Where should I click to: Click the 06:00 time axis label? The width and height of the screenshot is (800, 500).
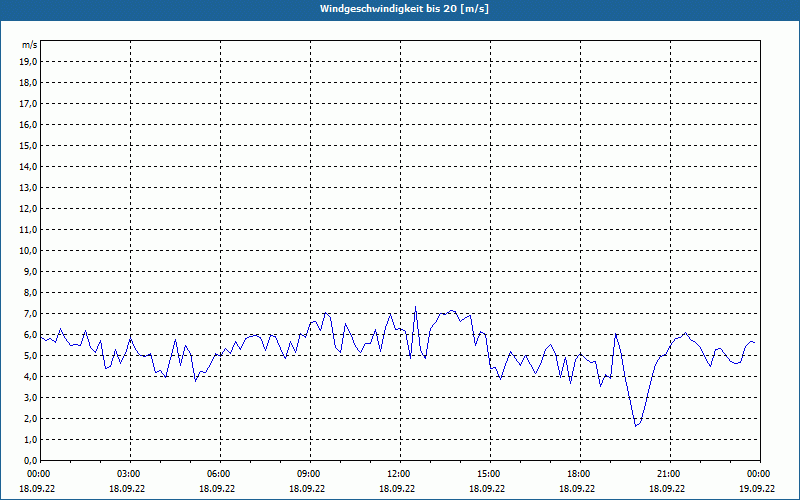(x=219, y=474)
